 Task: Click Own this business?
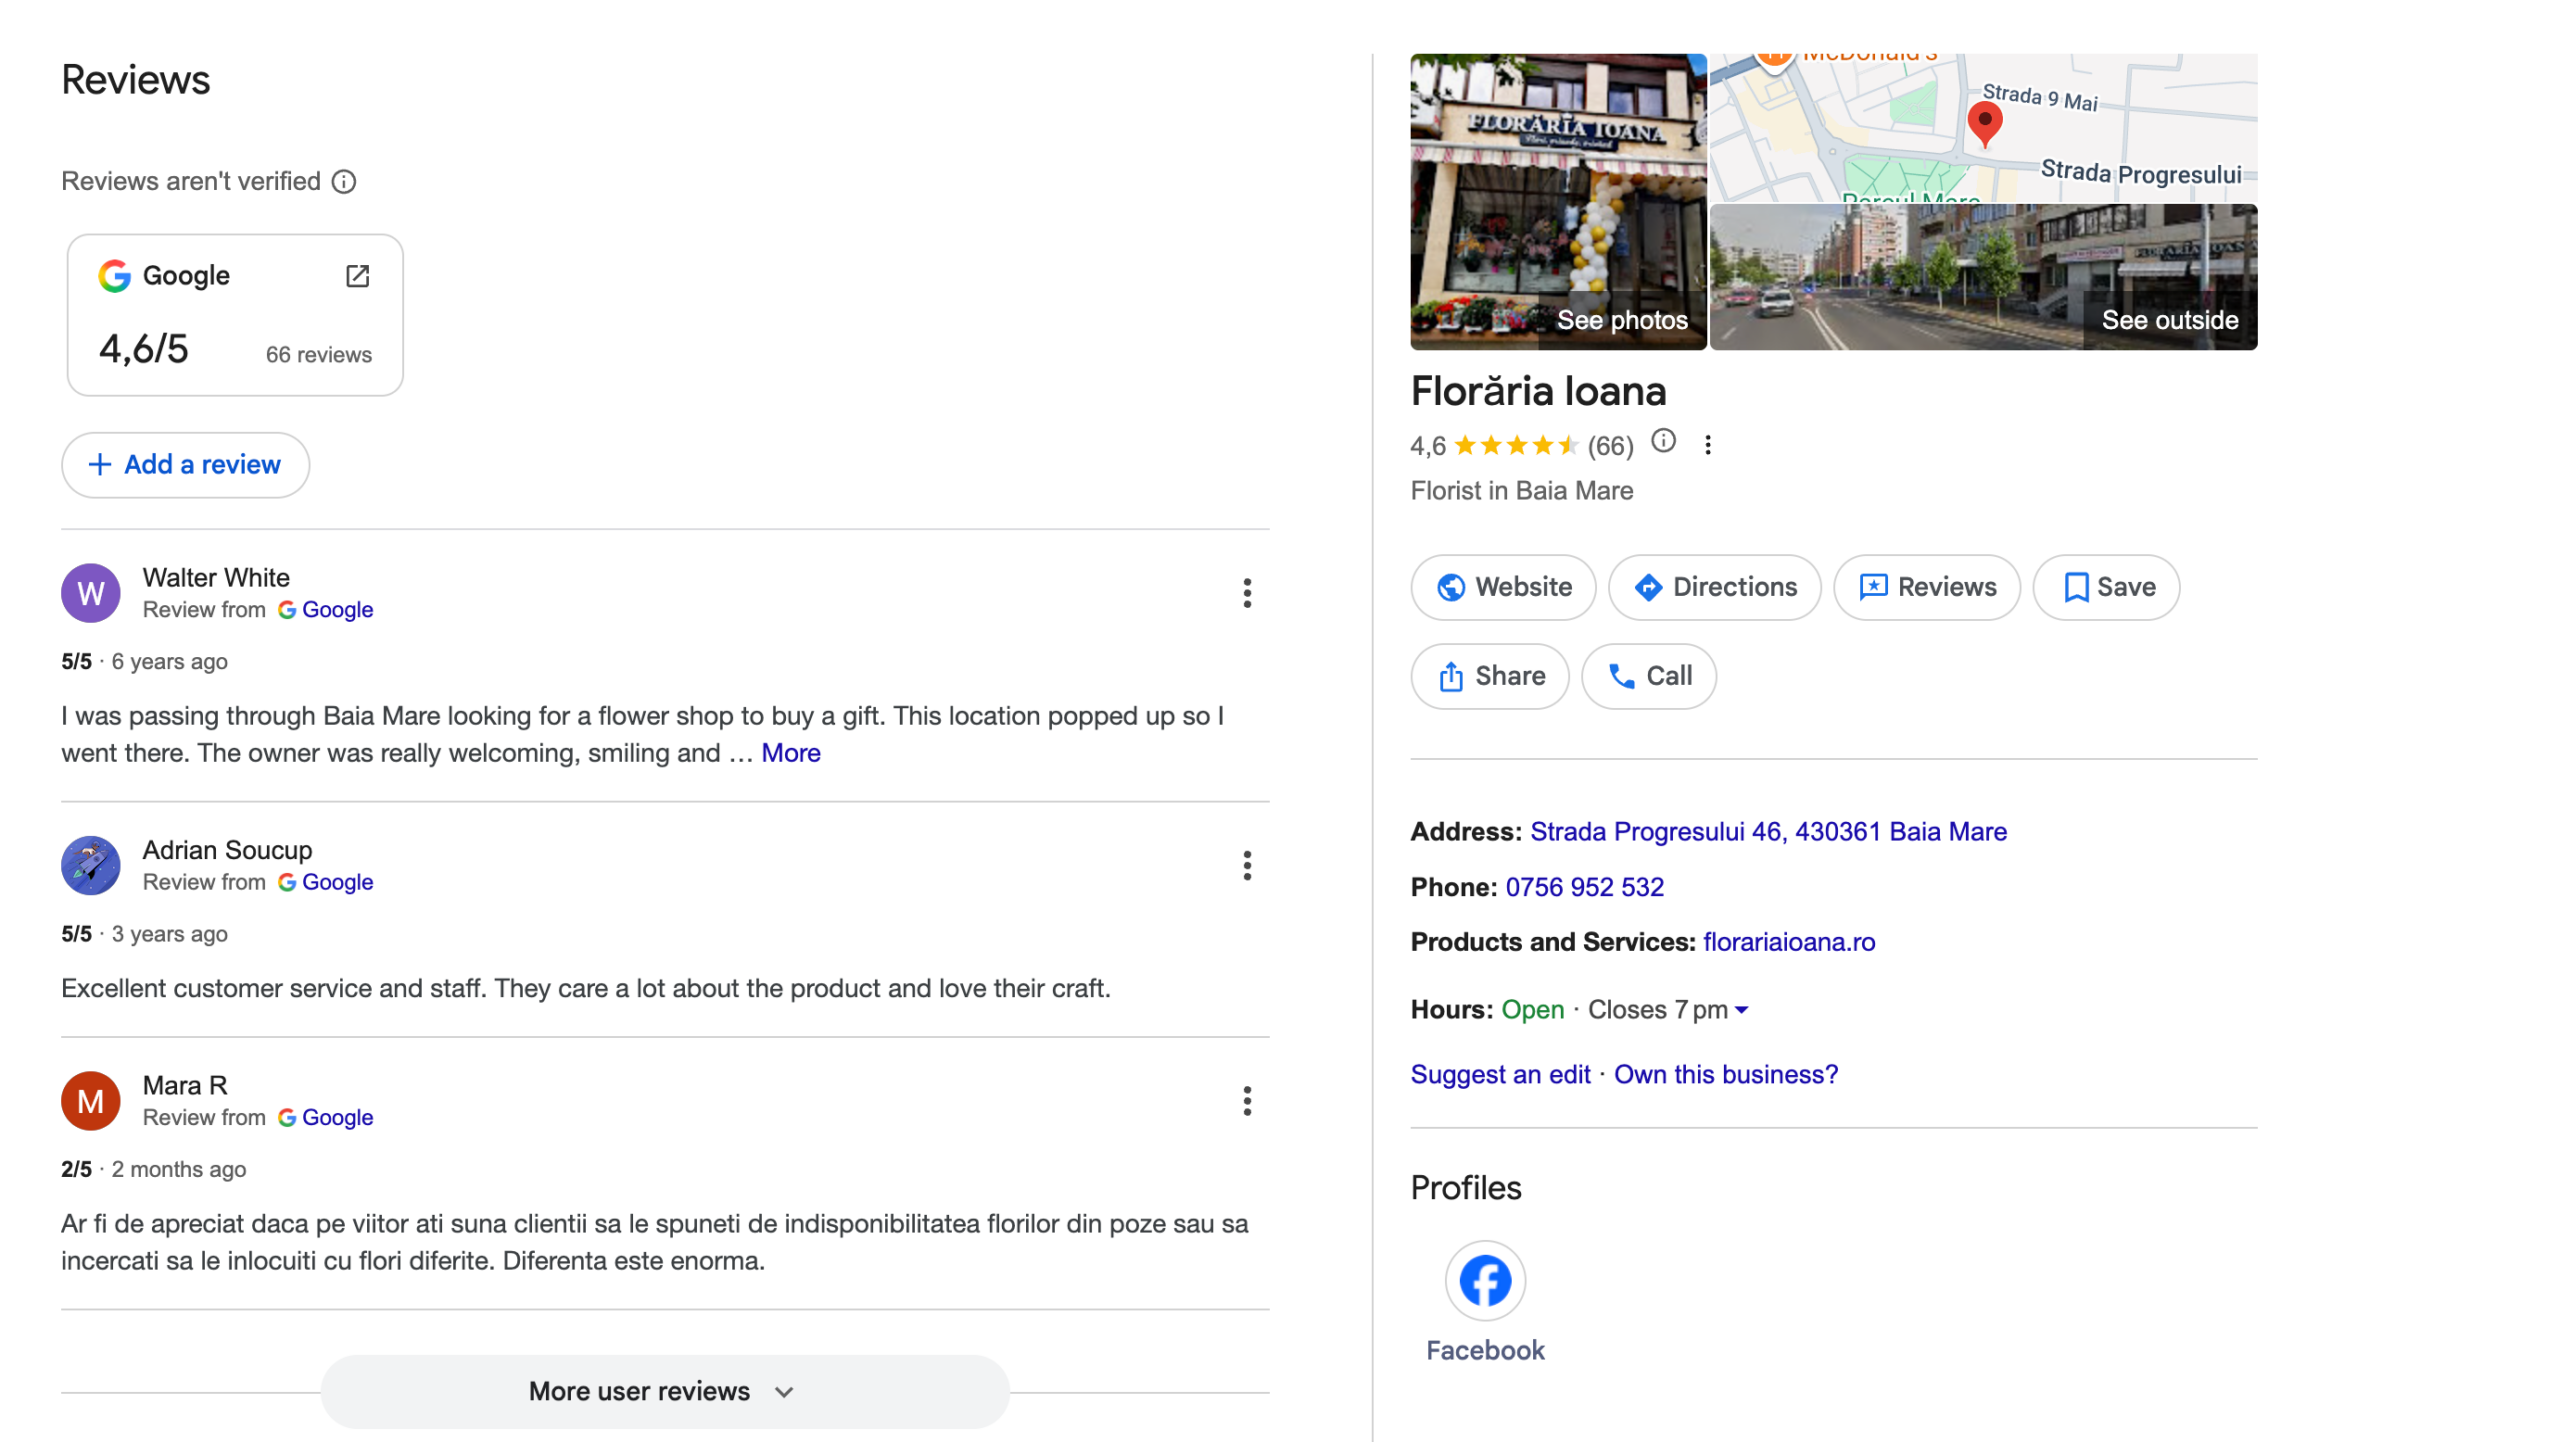tap(1726, 1075)
